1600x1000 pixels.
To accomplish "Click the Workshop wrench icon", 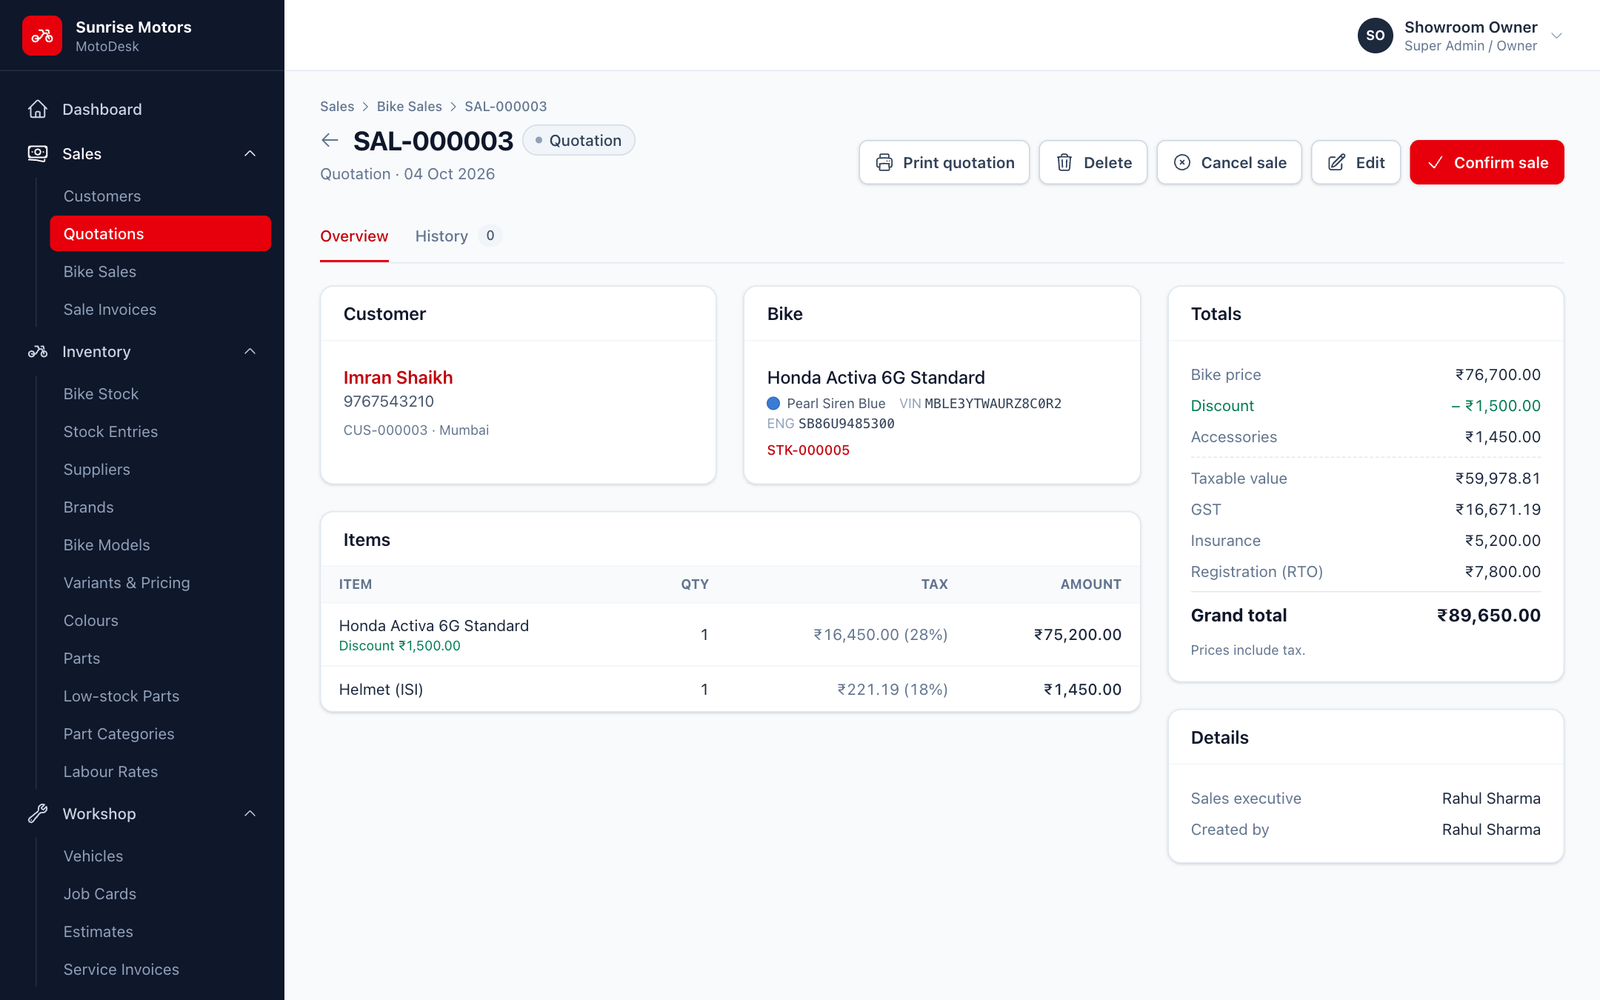I will pos(38,813).
